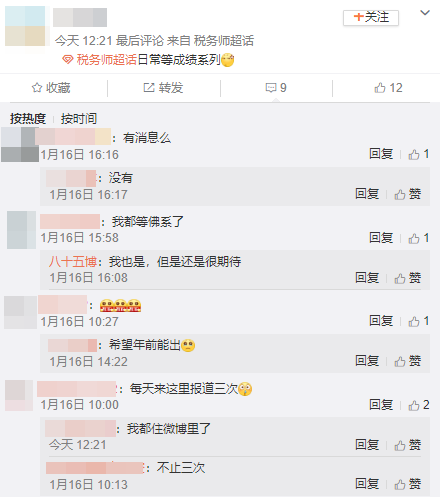Image resolution: width=440 pixels, height=497 pixels.
Task: Open the post author's avatar thumbnail
Action: pyautogui.click(x=25, y=26)
